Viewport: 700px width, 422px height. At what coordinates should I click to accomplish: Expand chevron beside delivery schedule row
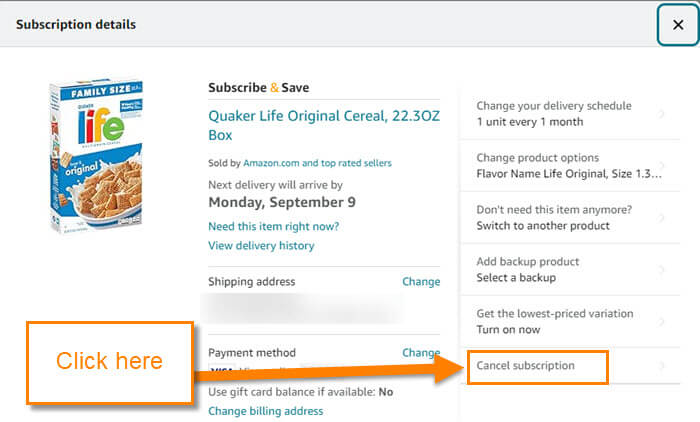click(661, 114)
